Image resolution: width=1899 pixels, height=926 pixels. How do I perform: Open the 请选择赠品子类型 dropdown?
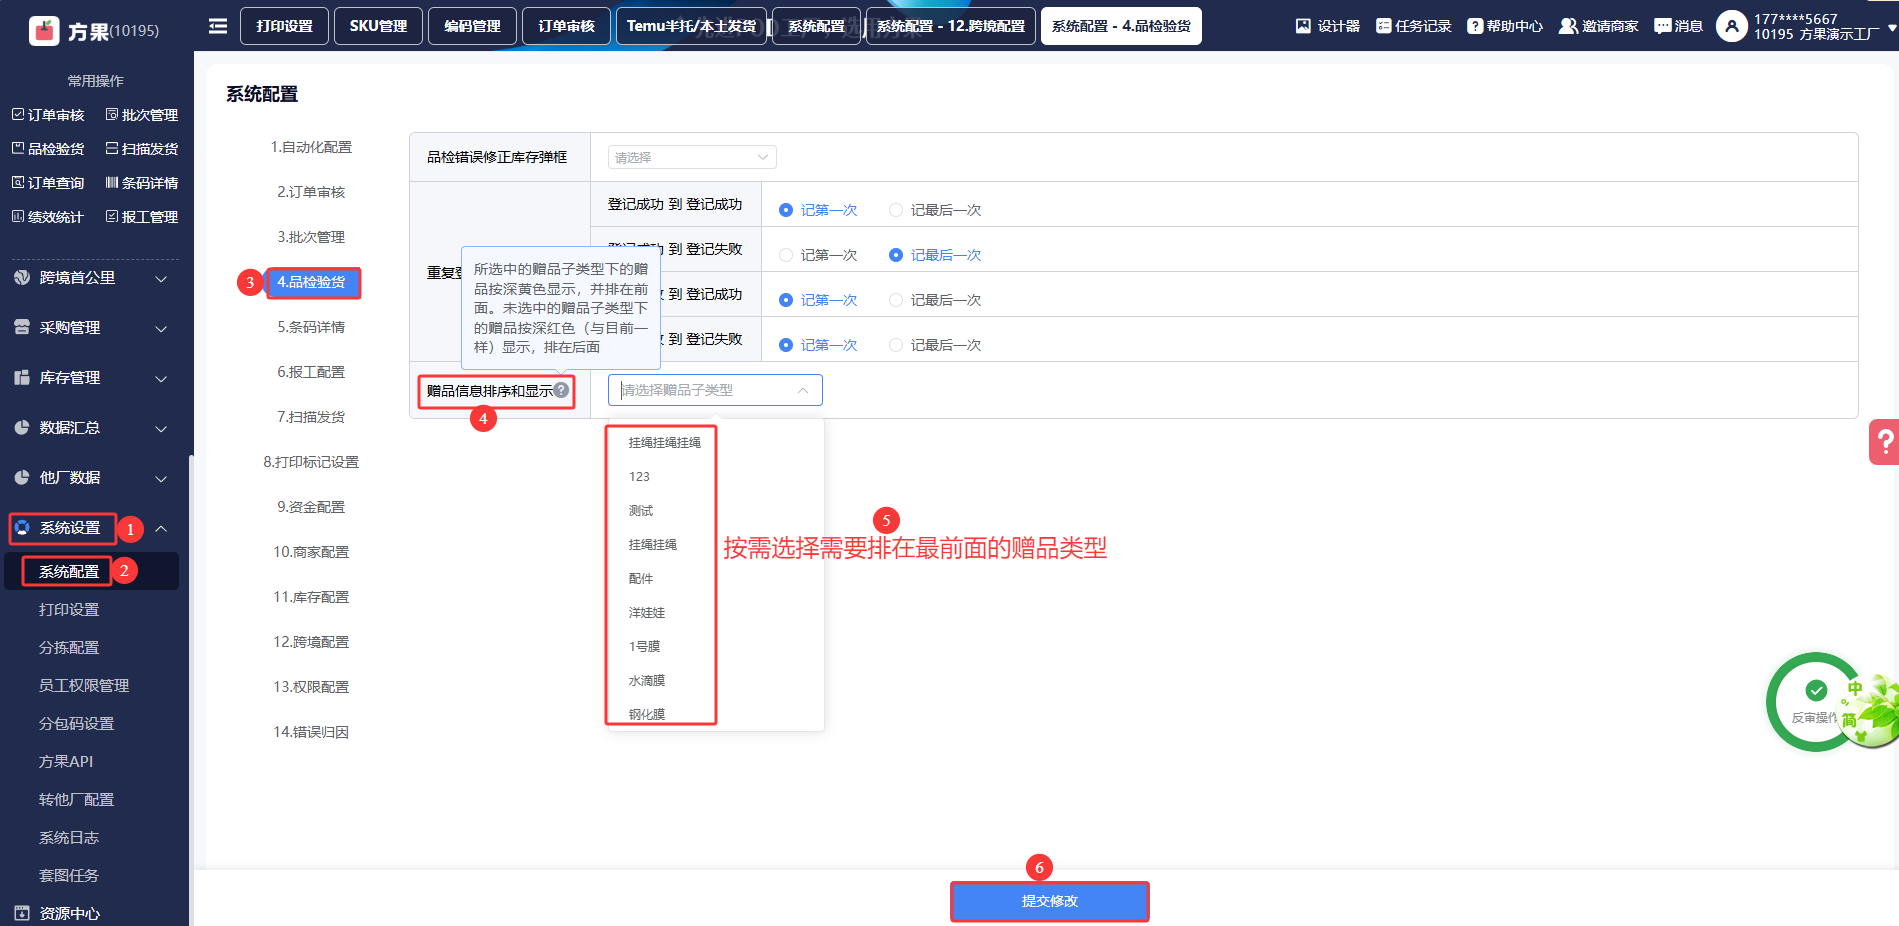point(715,390)
